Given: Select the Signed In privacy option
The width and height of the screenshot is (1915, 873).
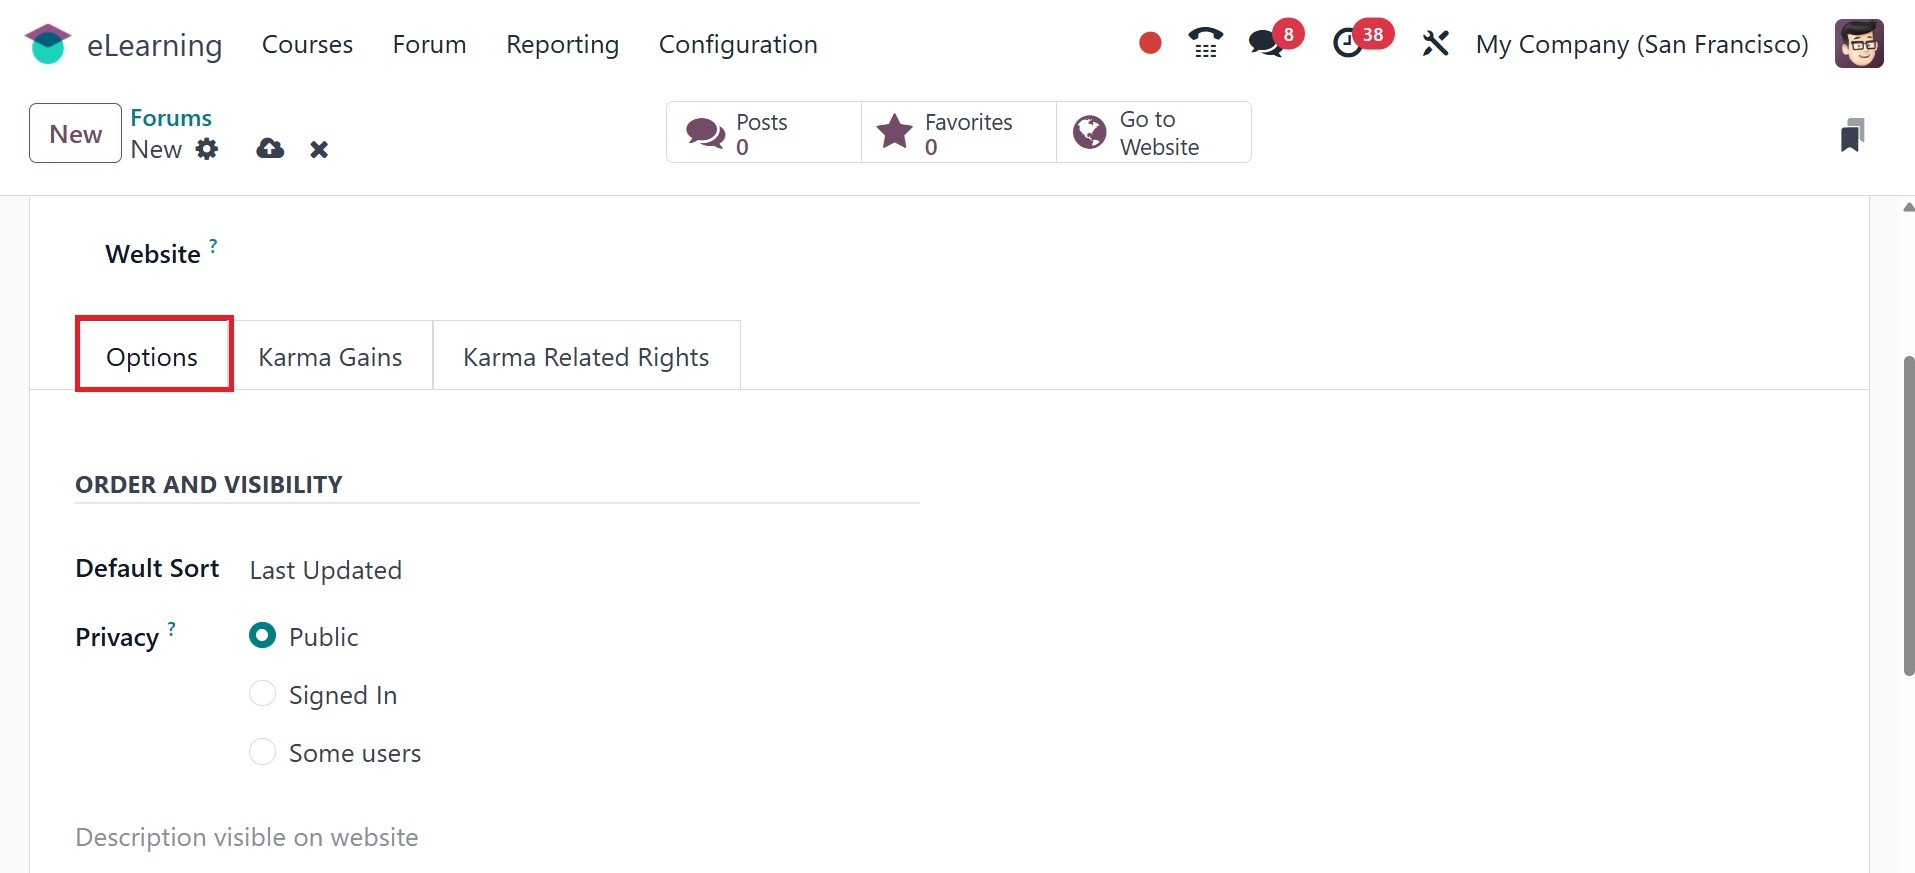Looking at the screenshot, I should click(263, 694).
